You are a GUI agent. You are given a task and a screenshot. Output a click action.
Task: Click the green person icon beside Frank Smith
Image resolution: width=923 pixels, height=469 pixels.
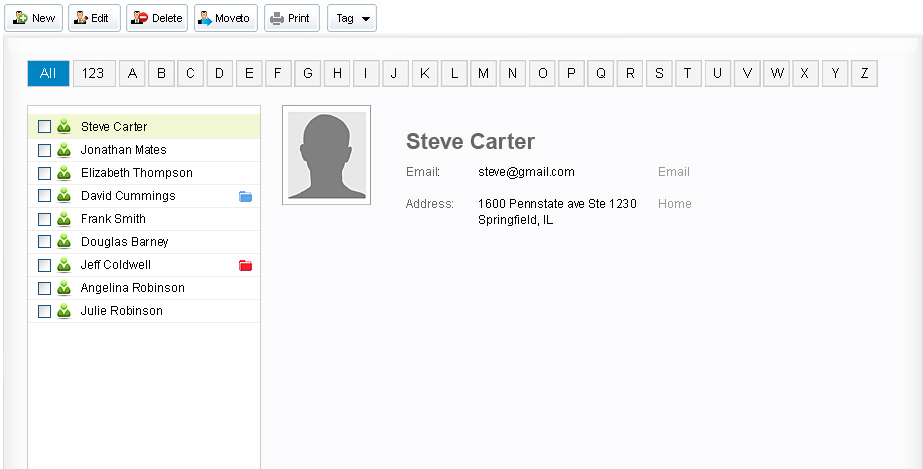click(x=64, y=219)
